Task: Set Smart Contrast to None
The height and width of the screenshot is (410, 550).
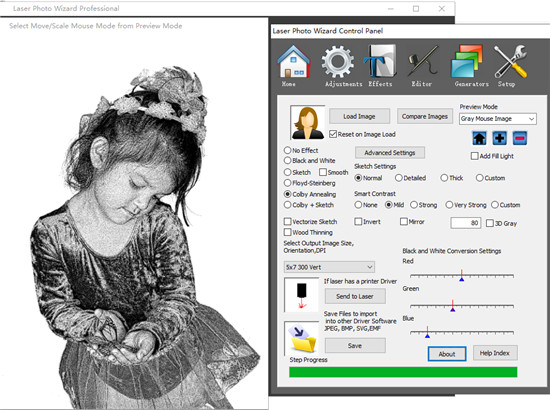Action: 358,205
